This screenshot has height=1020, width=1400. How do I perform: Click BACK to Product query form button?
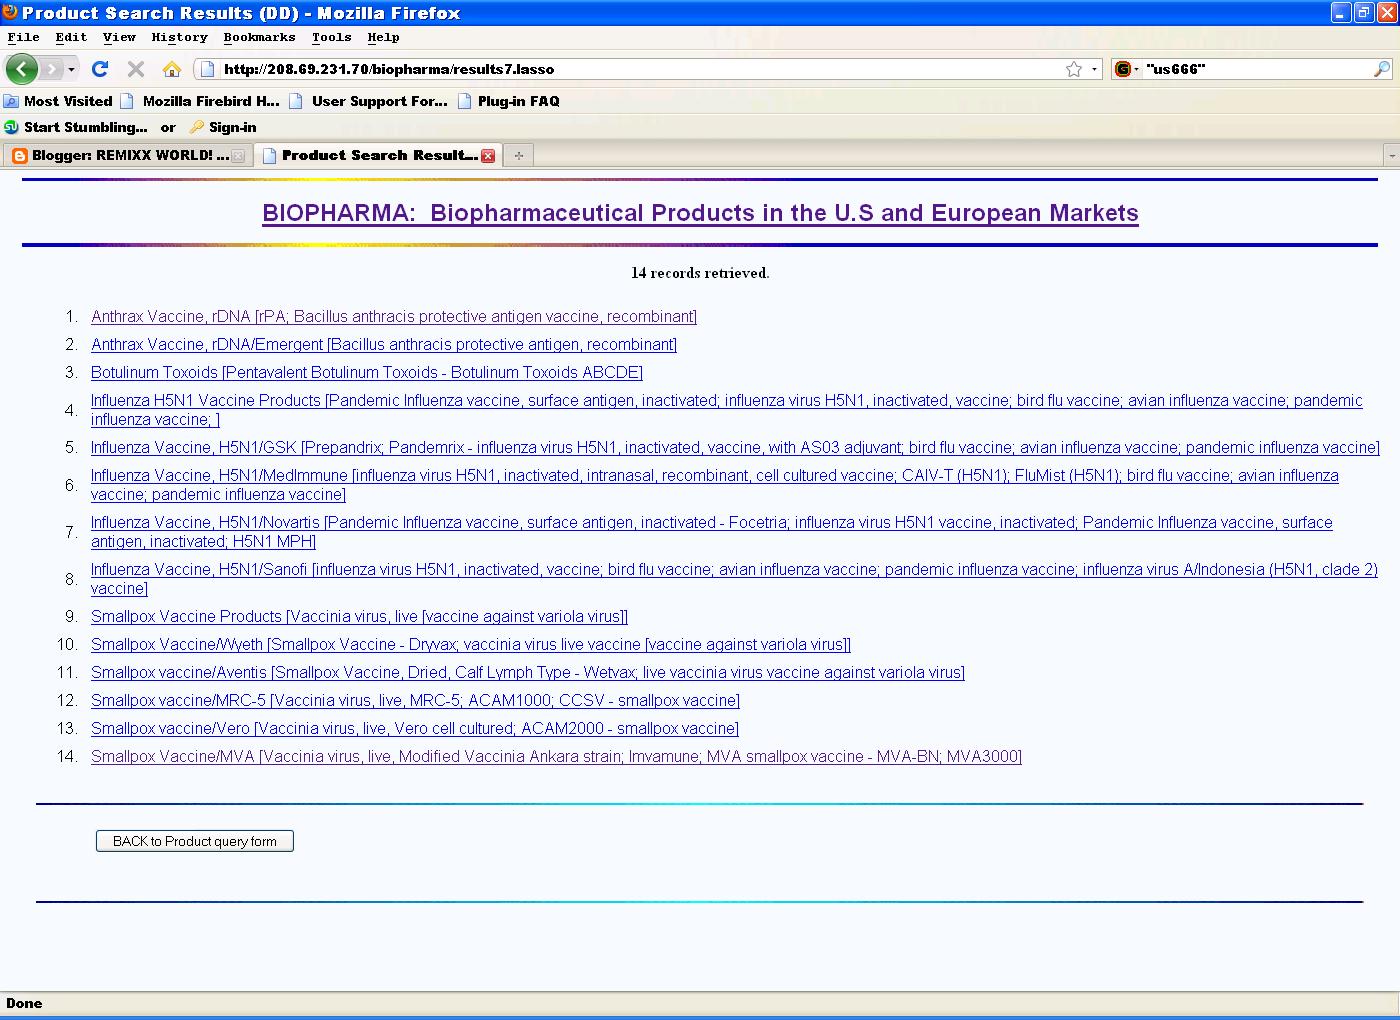pyautogui.click(x=195, y=841)
